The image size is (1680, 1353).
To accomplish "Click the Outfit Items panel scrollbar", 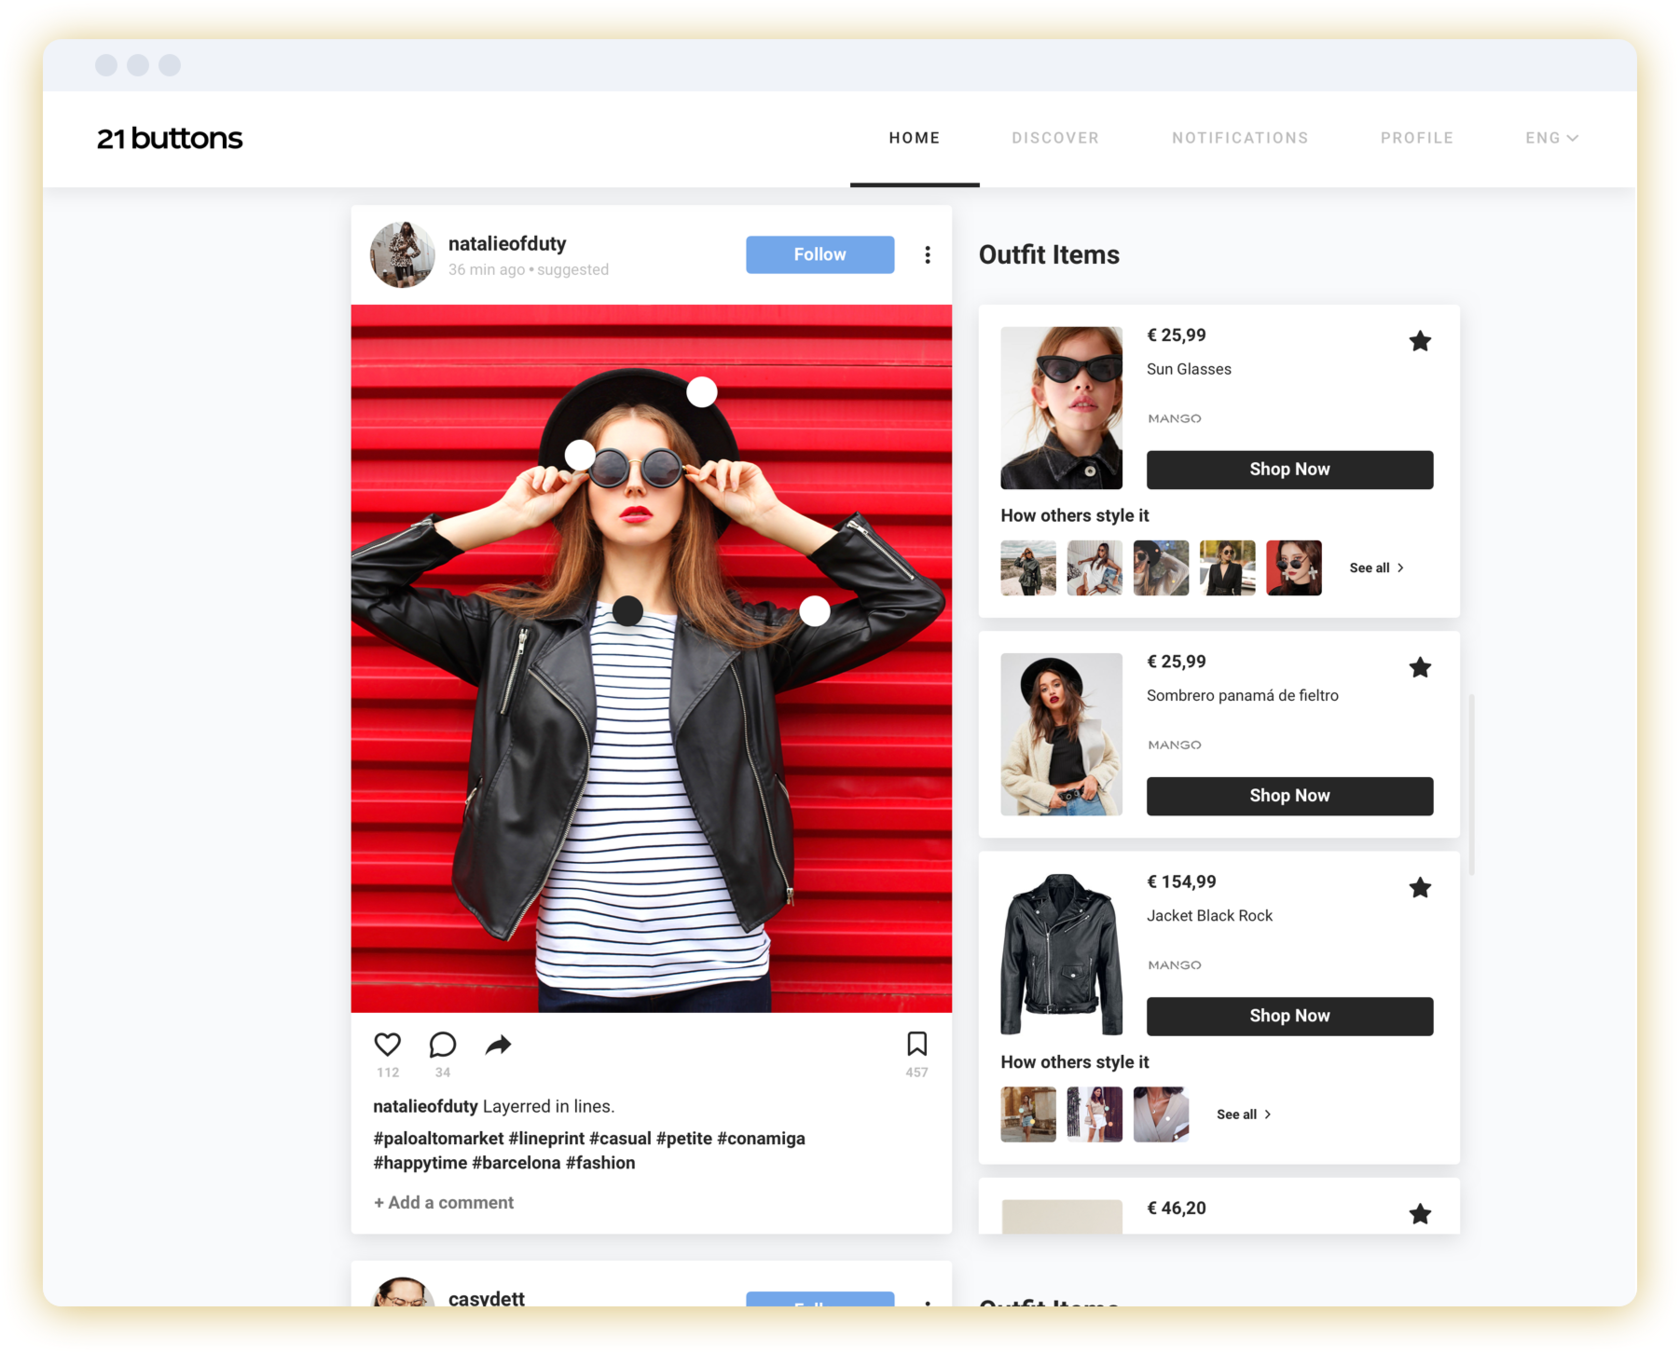I will 1471,784.
